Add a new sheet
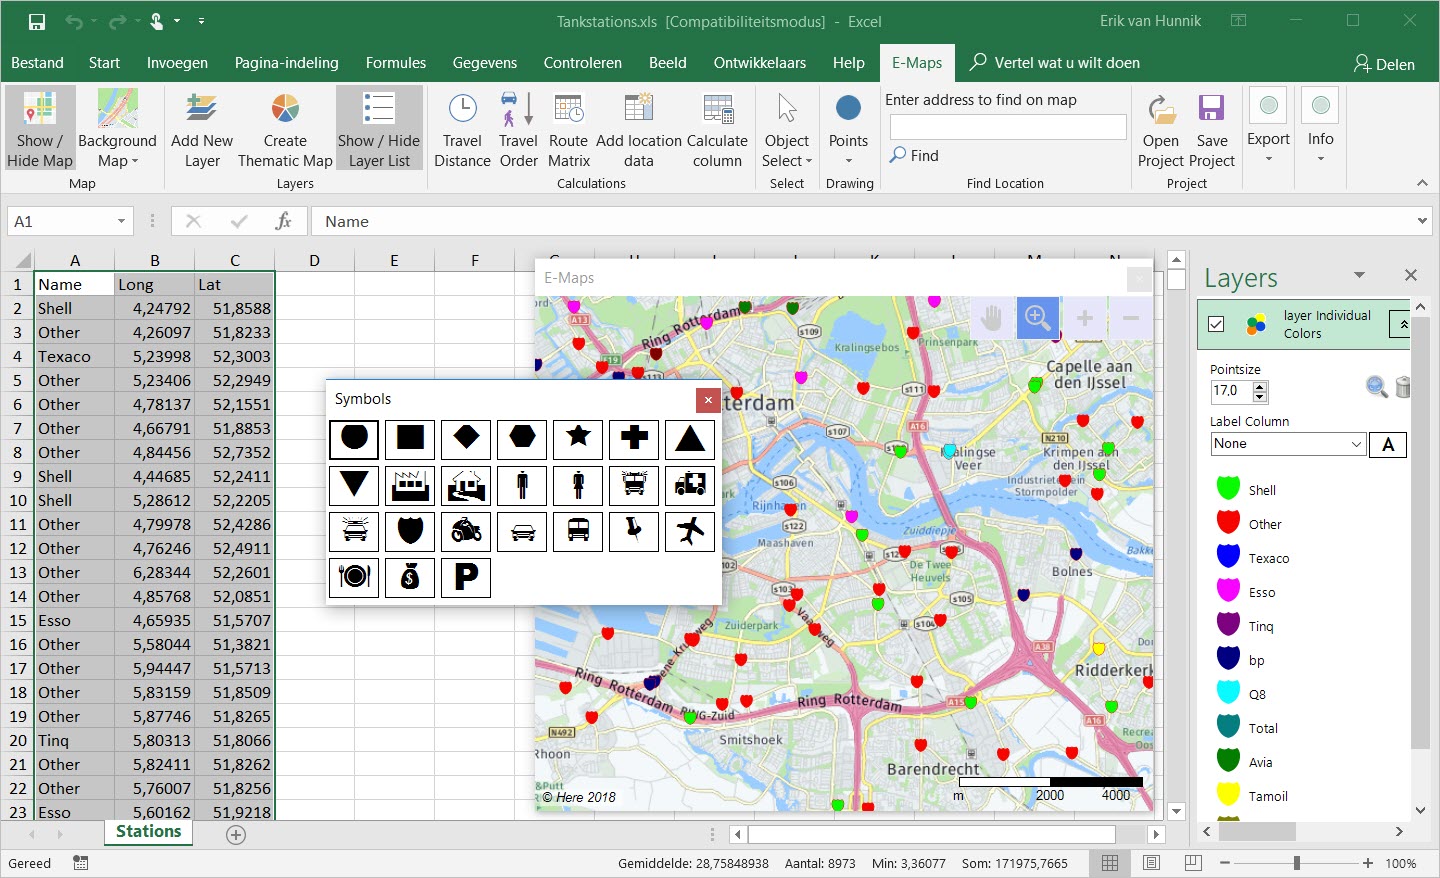 coord(236,834)
